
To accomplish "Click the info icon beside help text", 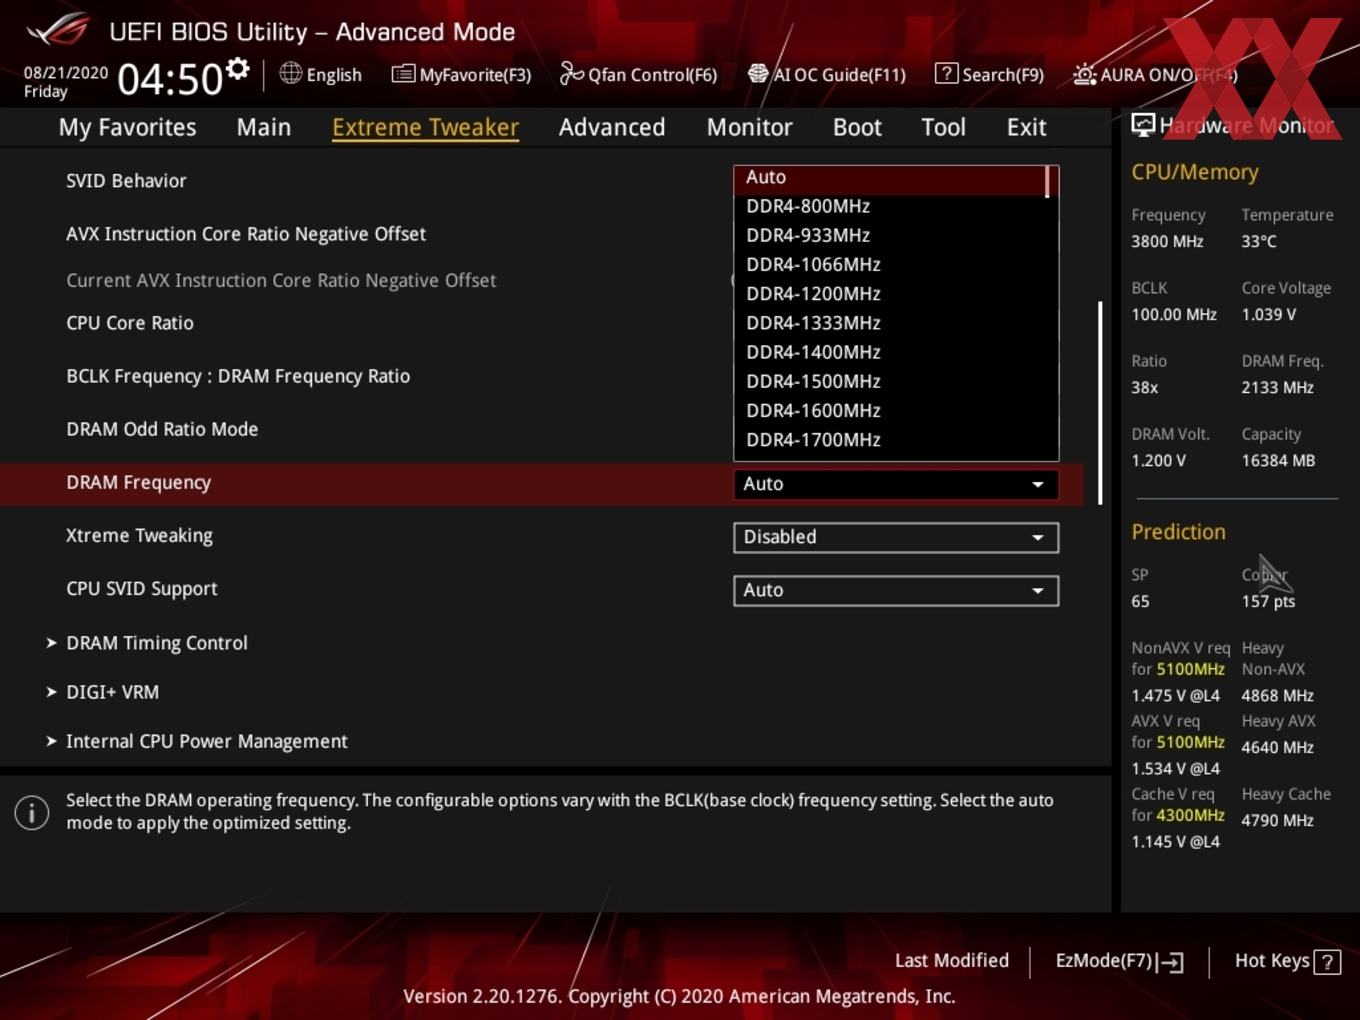I will (x=32, y=812).
